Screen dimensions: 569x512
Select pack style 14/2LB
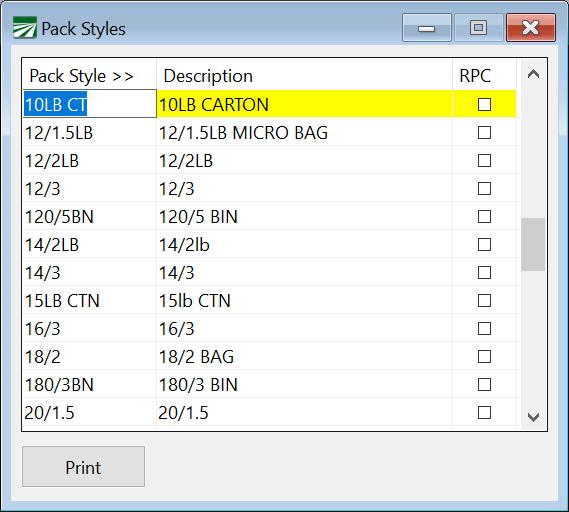[90, 245]
